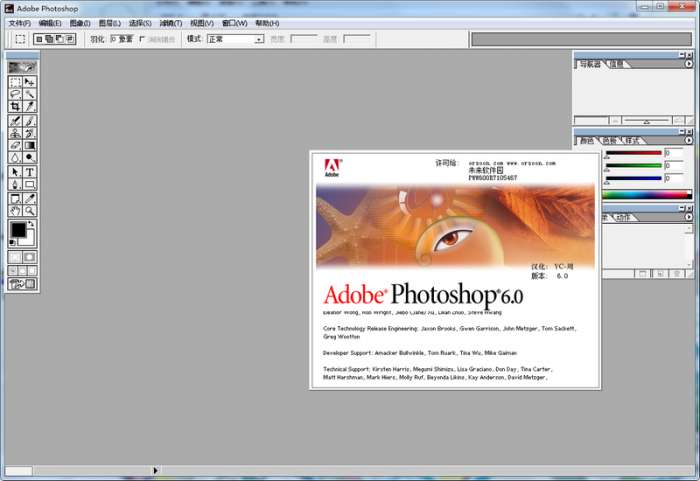Select the Type tool
700x481 pixels.
pos(29,172)
